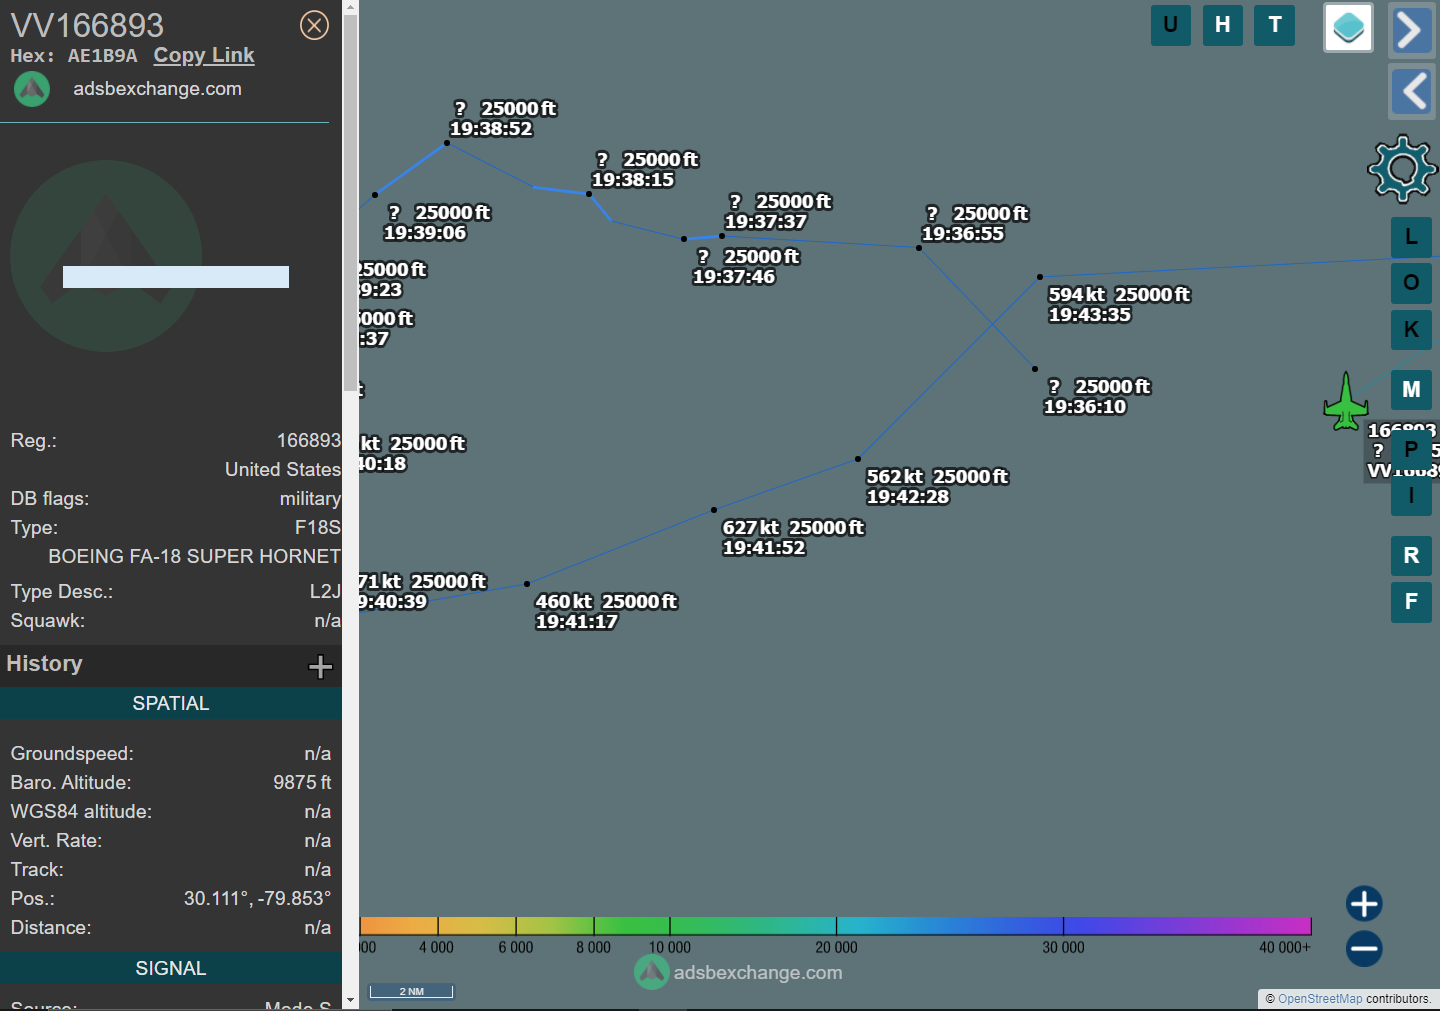1440x1011 pixels.
Task: Toggle the O map button
Action: click(x=1411, y=283)
